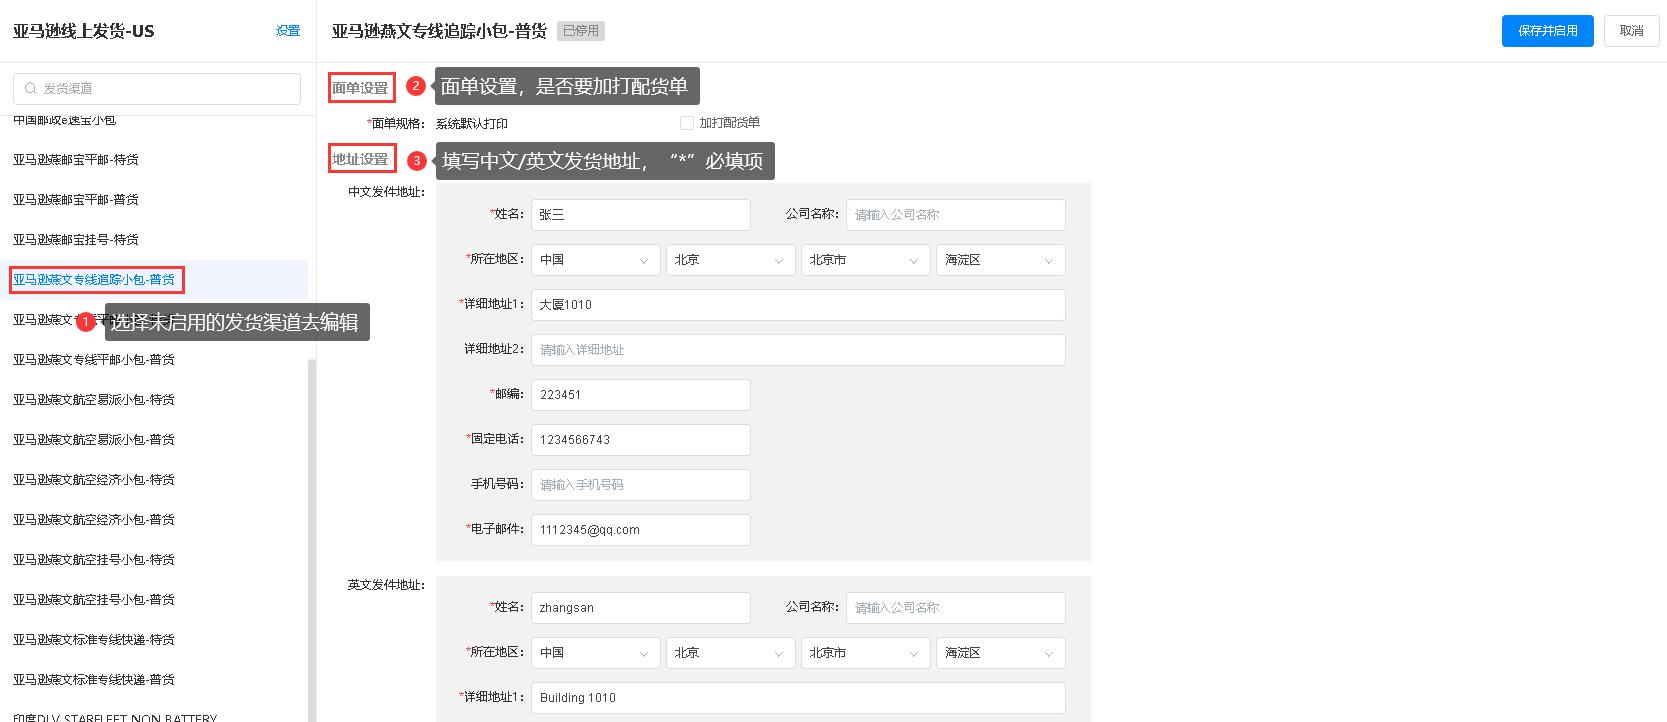
Task: Select channel 亚马逊燕文航空易派小包-普货
Action: [x=94, y=440]
